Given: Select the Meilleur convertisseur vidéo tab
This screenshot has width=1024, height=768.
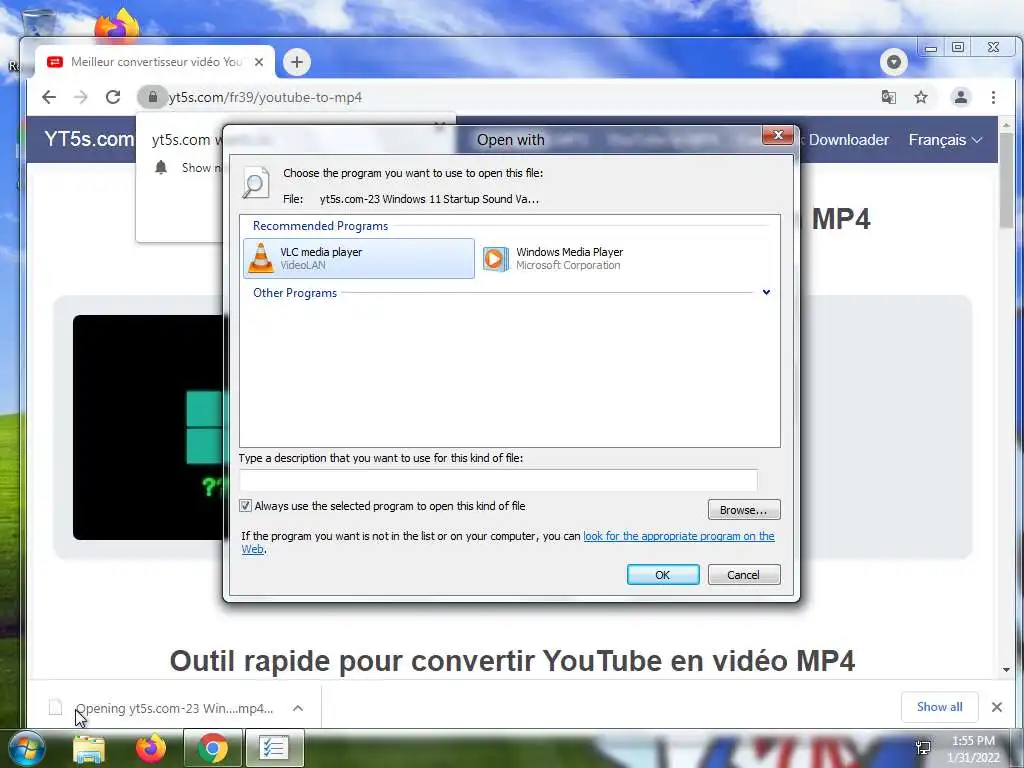Looking at the screenshot, I should point(153,62).
